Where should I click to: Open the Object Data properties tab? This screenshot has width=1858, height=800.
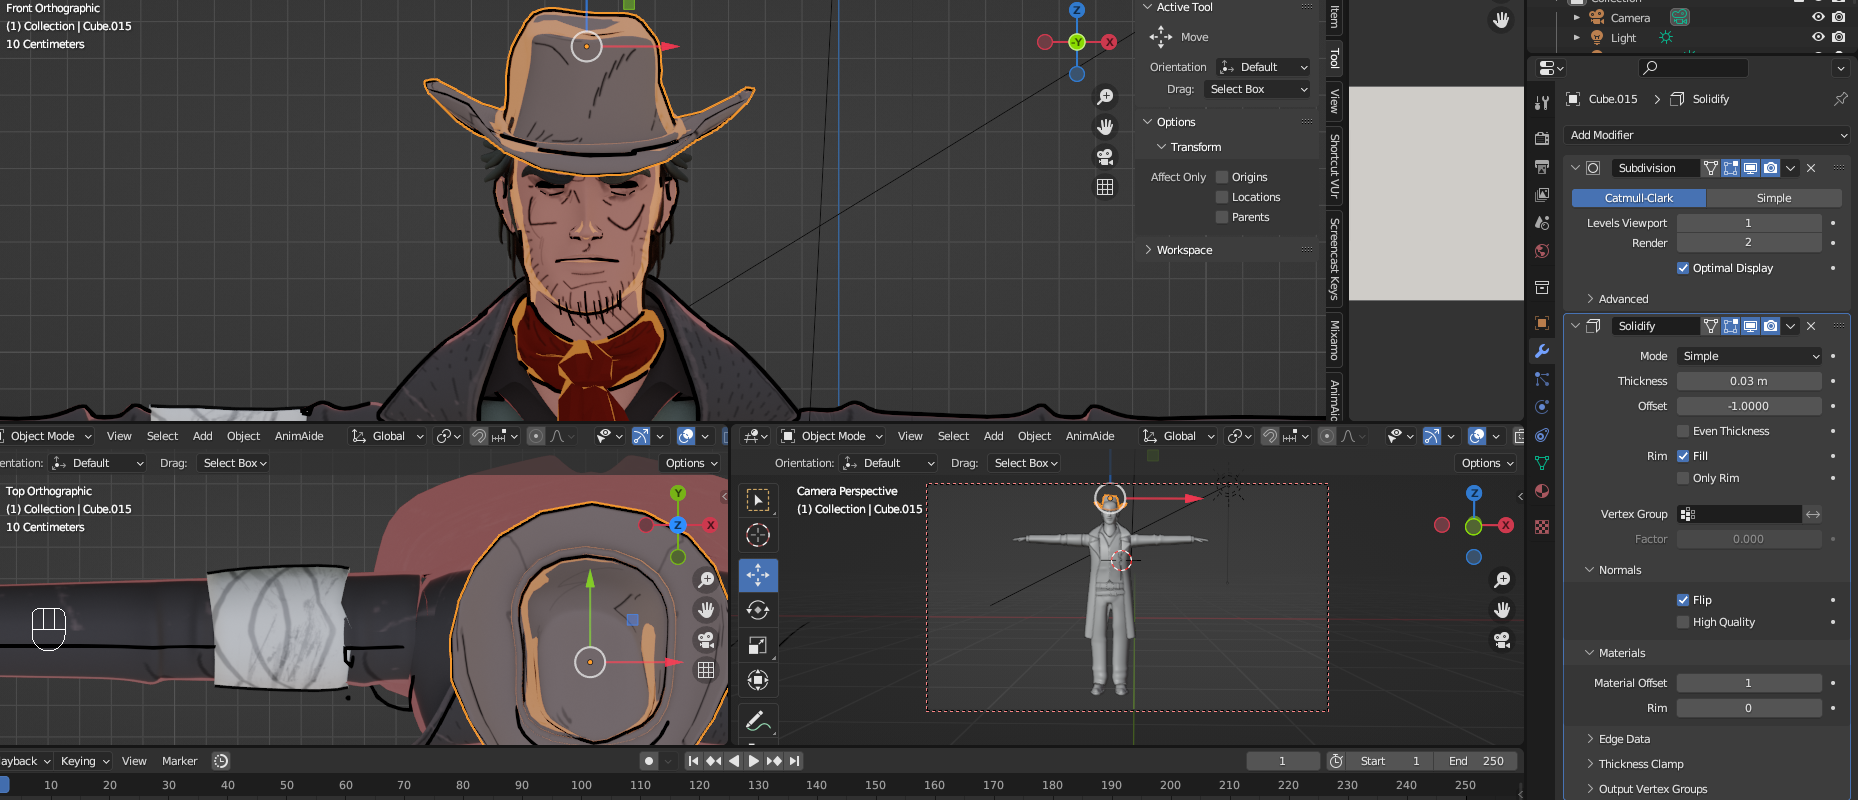(1542, 463)
